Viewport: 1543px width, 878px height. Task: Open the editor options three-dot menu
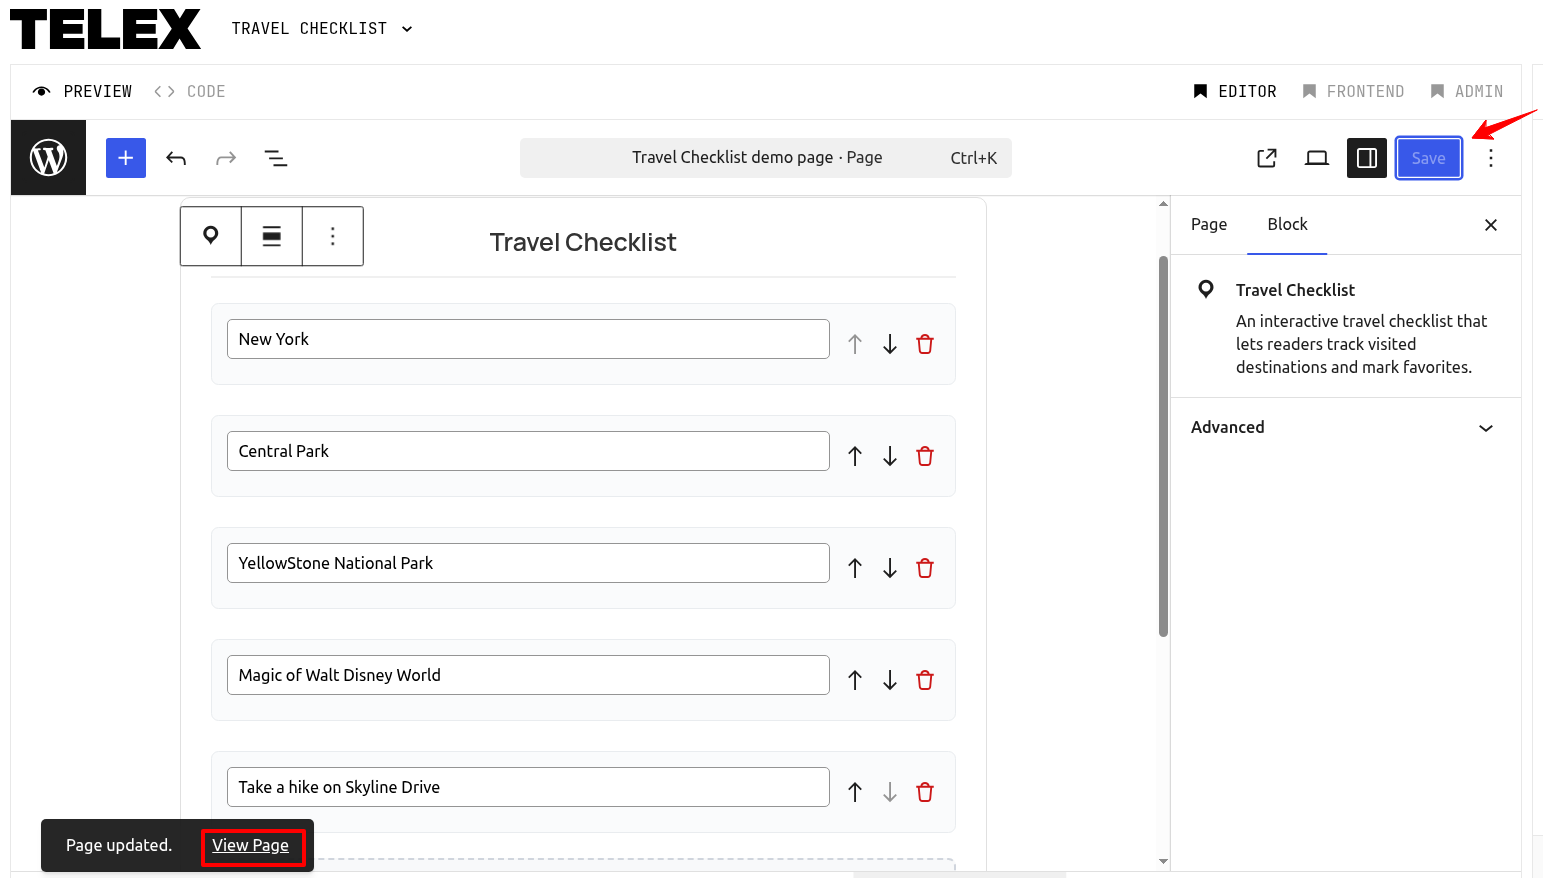[1490, 158]
